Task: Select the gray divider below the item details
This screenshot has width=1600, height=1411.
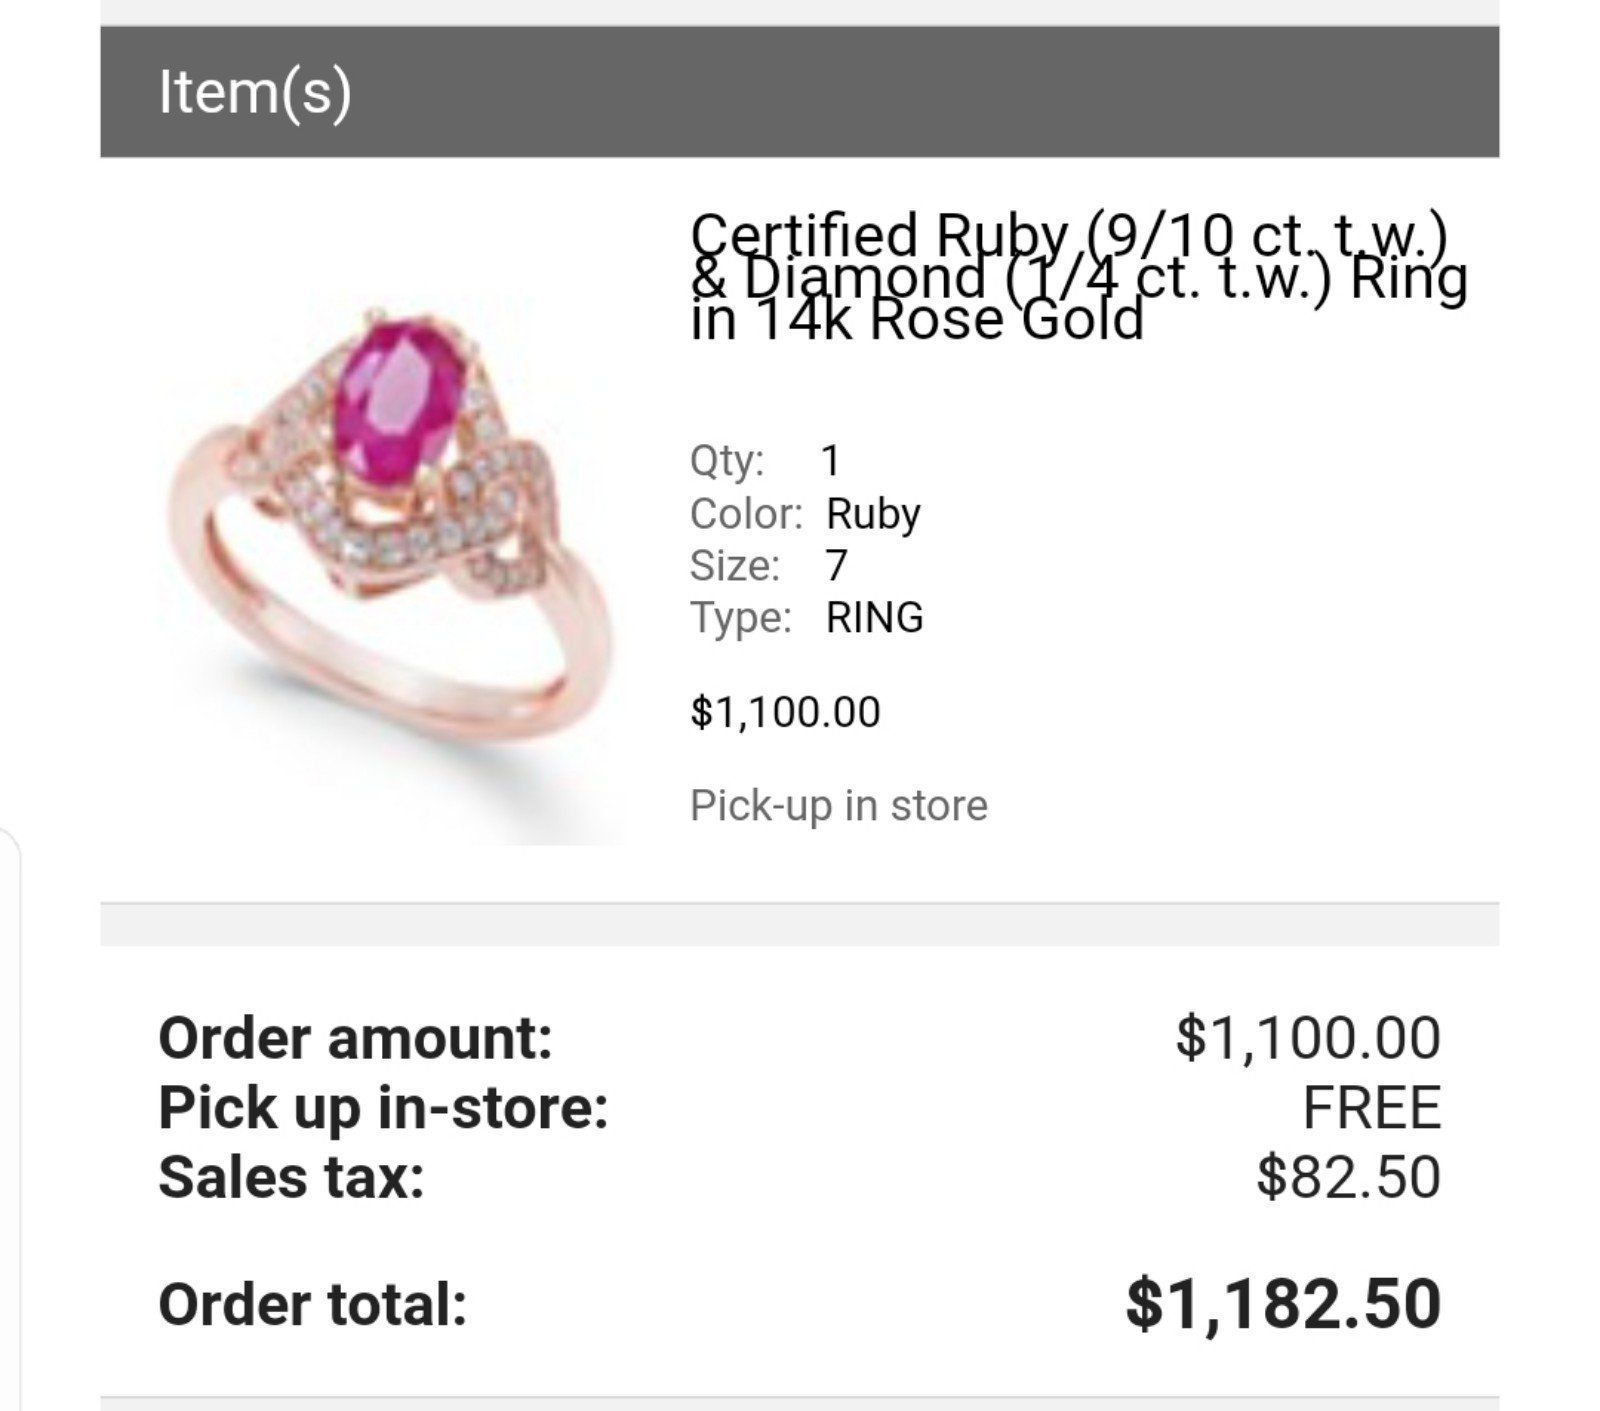Action: 799,924
